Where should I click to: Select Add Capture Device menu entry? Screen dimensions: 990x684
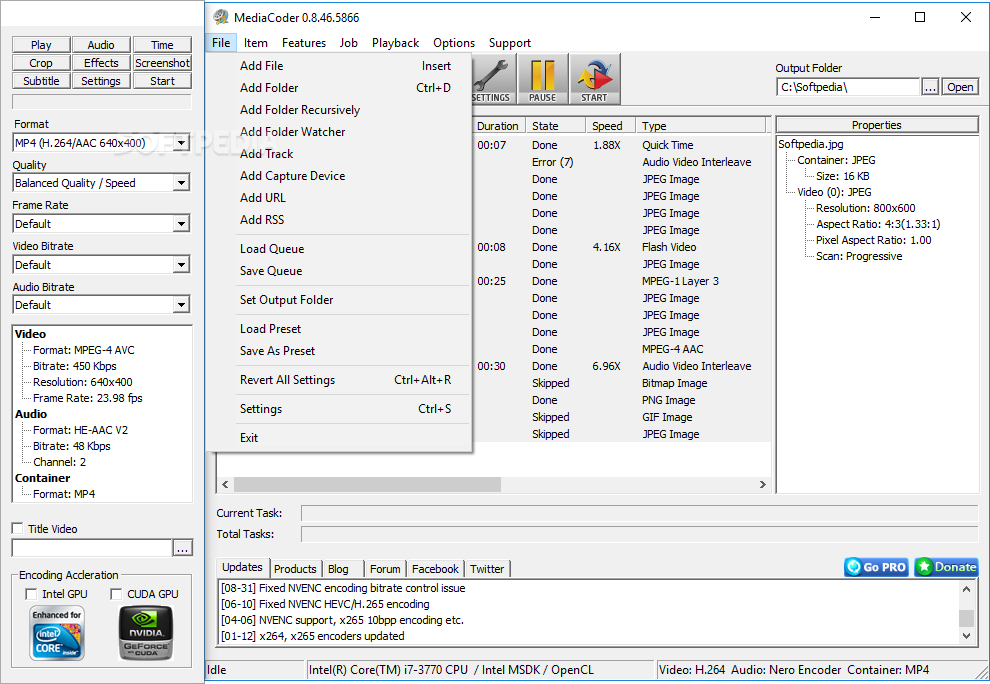[340, 176]
